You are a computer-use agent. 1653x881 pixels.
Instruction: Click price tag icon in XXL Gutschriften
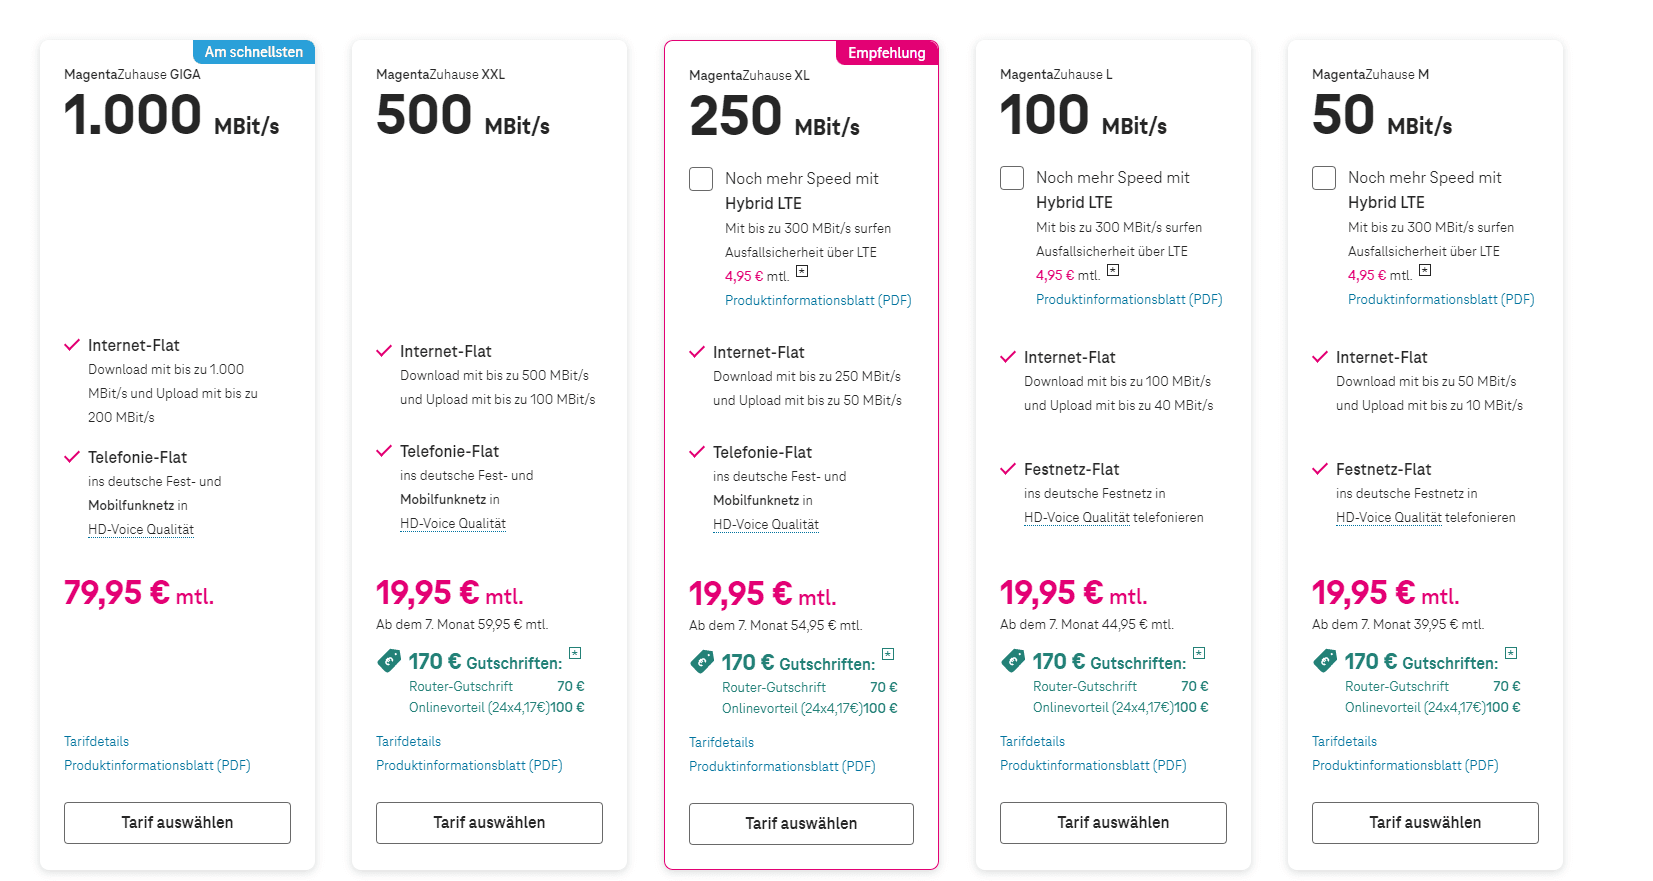(x=388, y=661)
